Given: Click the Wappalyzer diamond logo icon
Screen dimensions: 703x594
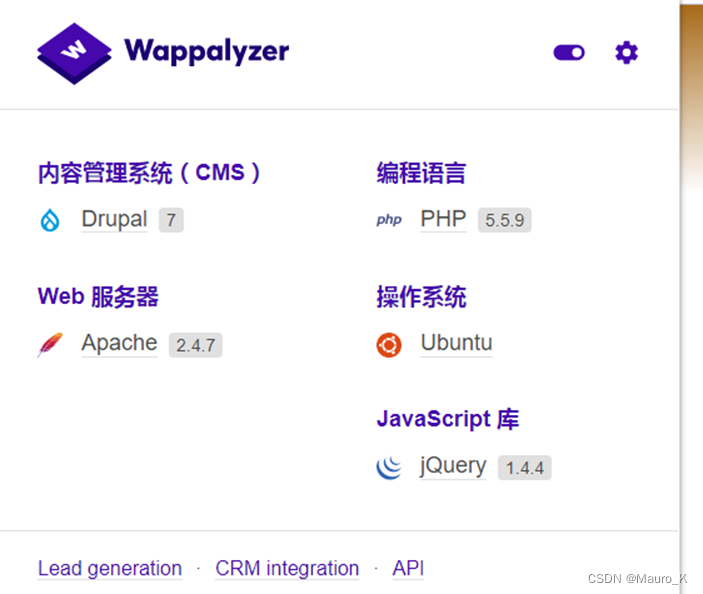Looking at the screenshot, I should pyautogui.click(x=74, y=53).
